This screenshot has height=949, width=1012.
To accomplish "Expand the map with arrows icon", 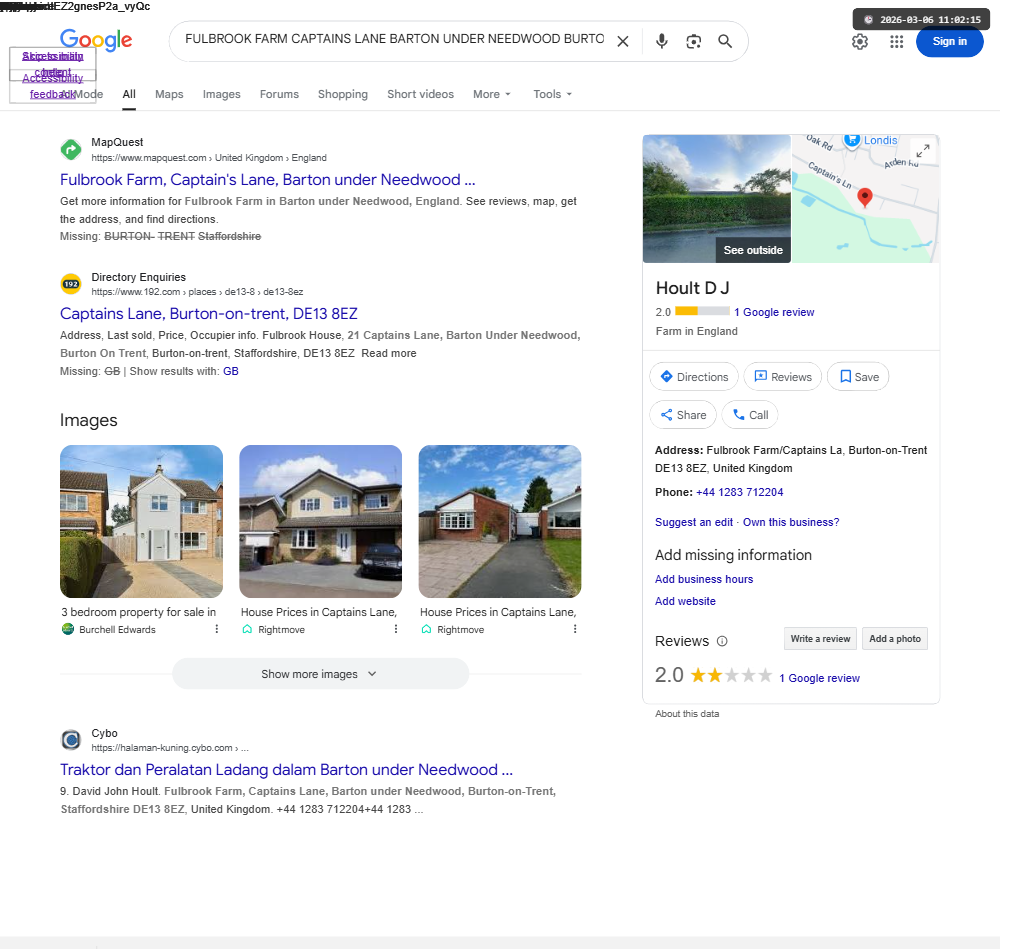I will (922, 151).
